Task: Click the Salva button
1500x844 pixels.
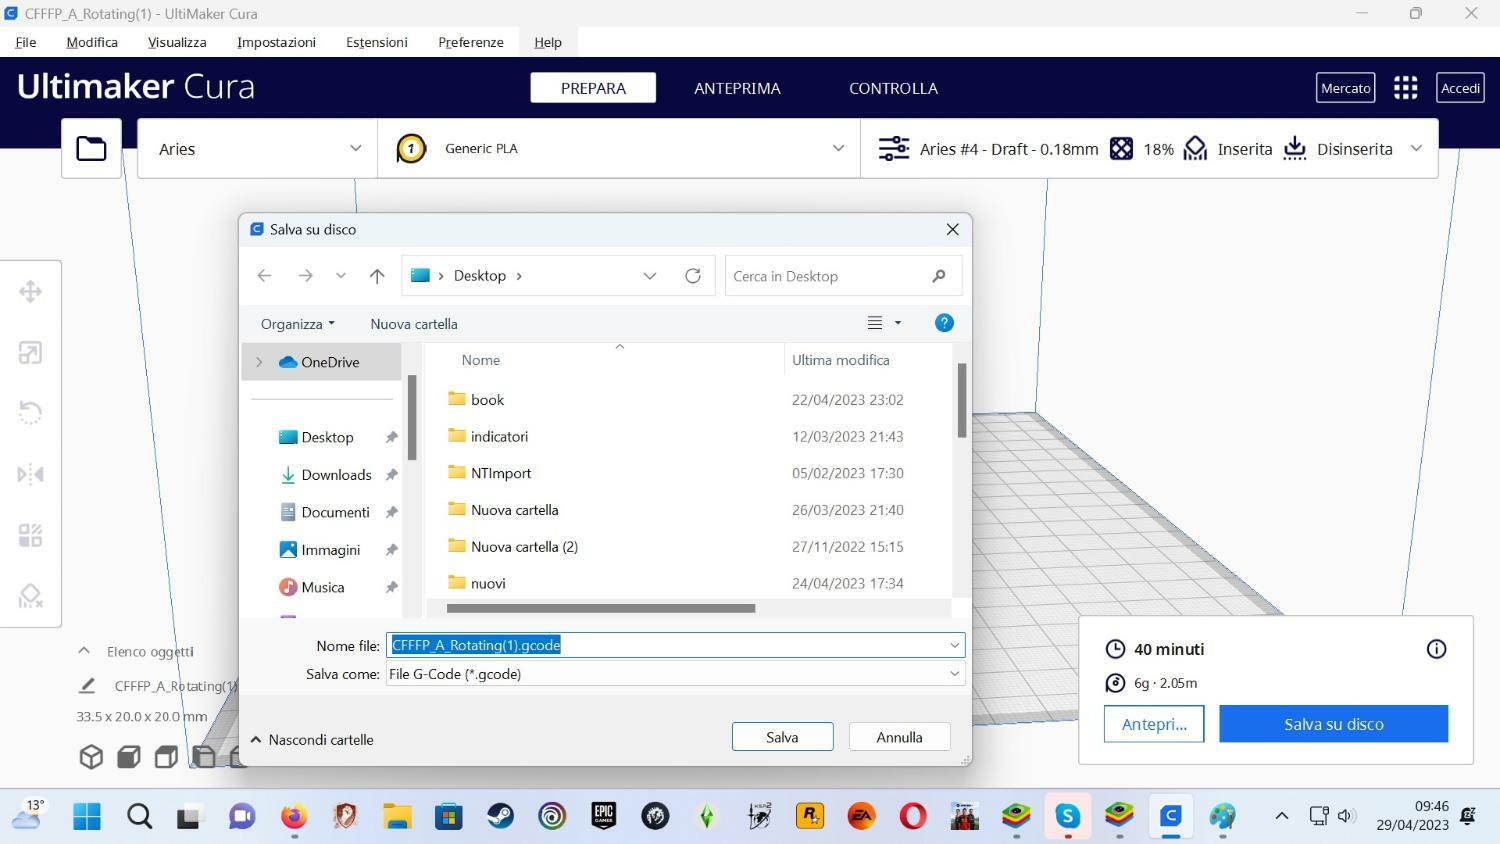Action: 782,737
